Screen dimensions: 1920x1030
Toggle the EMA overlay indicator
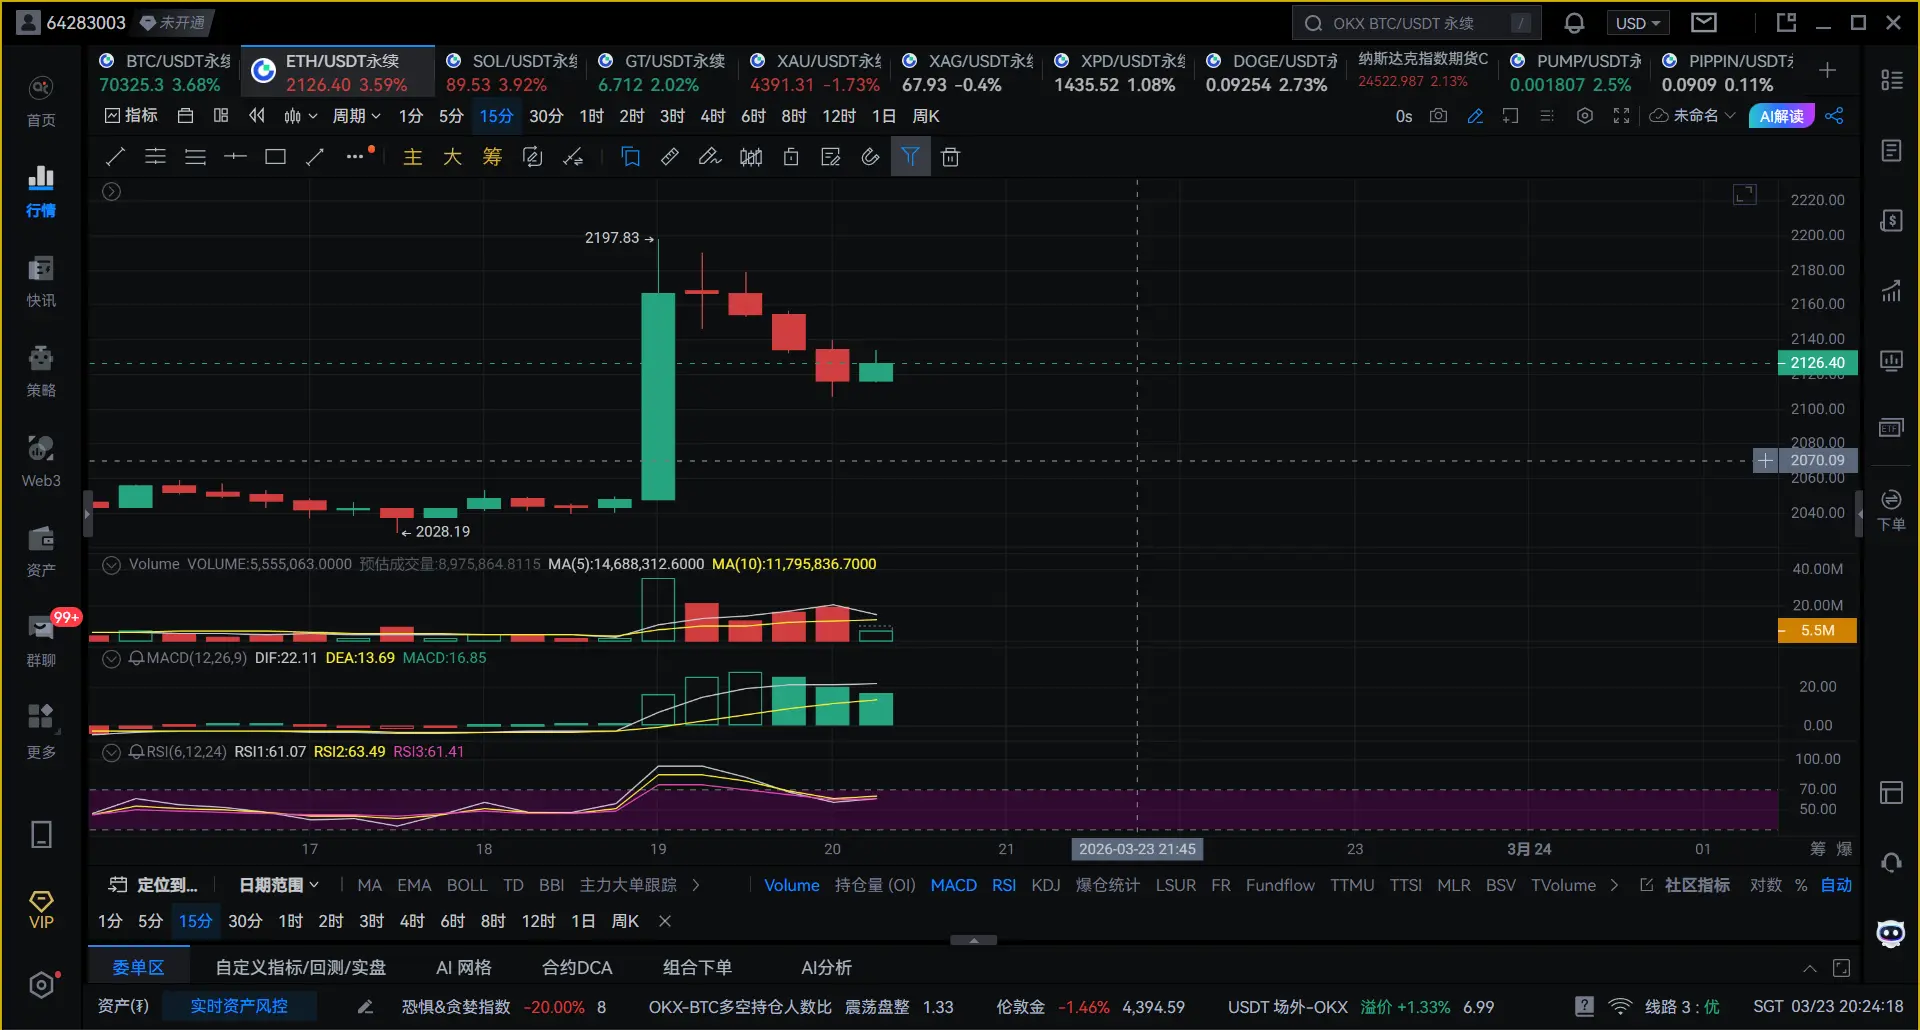(414, 885)
